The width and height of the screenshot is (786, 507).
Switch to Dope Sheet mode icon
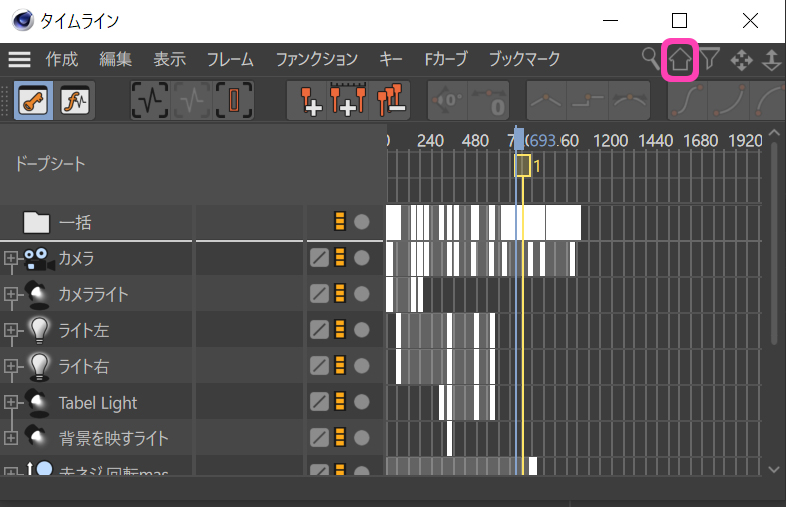34,101
